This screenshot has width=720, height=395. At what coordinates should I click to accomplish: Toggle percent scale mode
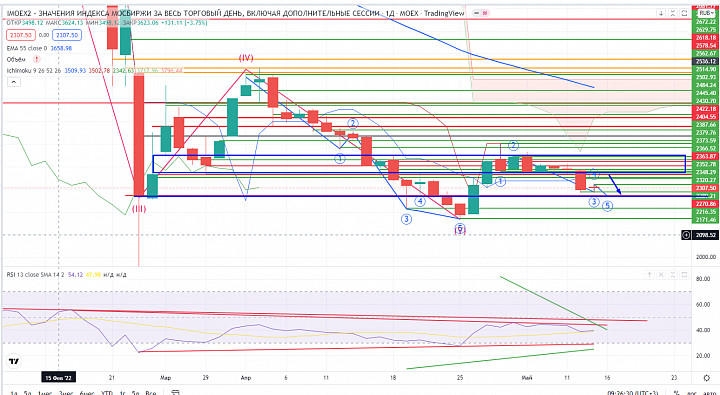point(676,393)
